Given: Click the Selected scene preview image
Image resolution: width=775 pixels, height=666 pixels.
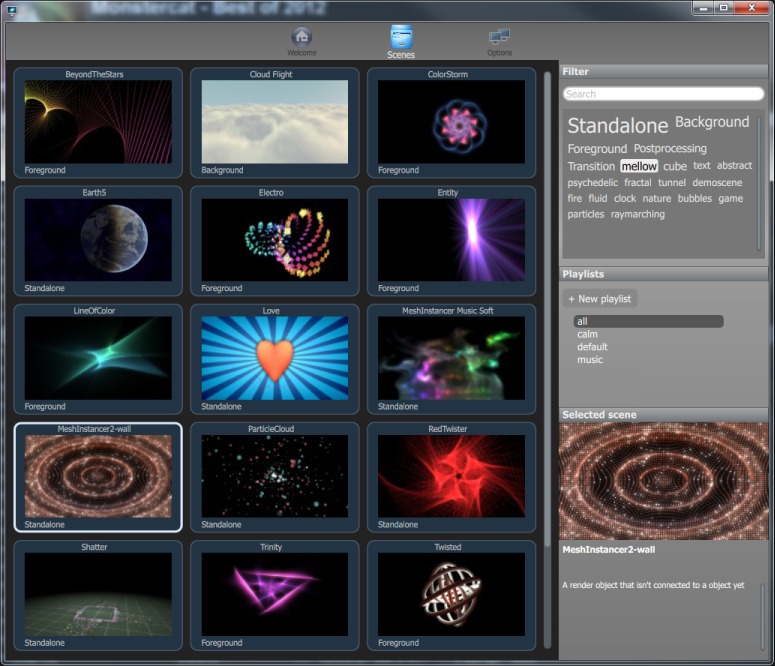Looking at the screenshot, I should point(663,481).
